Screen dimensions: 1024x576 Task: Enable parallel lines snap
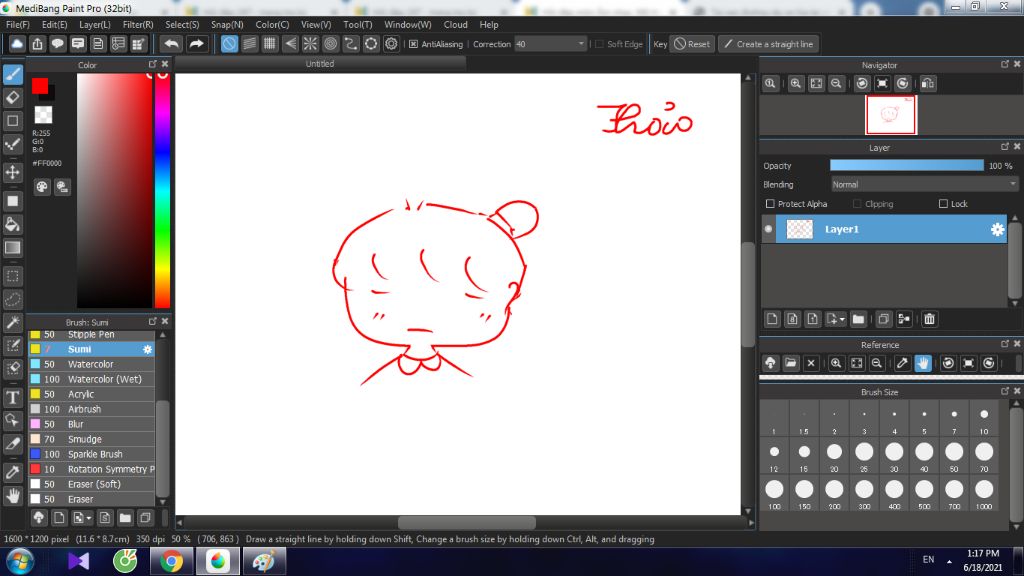(x=249, y=44)
